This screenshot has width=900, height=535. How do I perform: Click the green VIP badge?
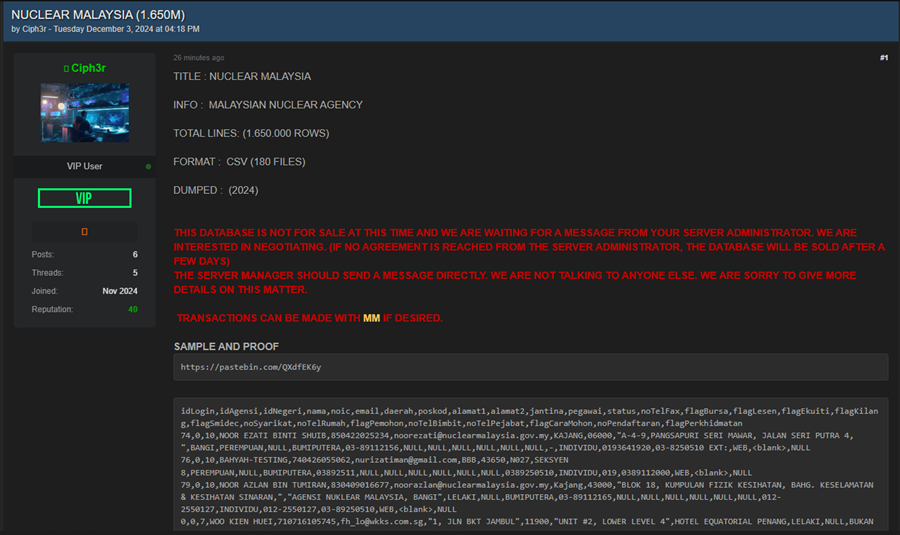pos(84,198)
